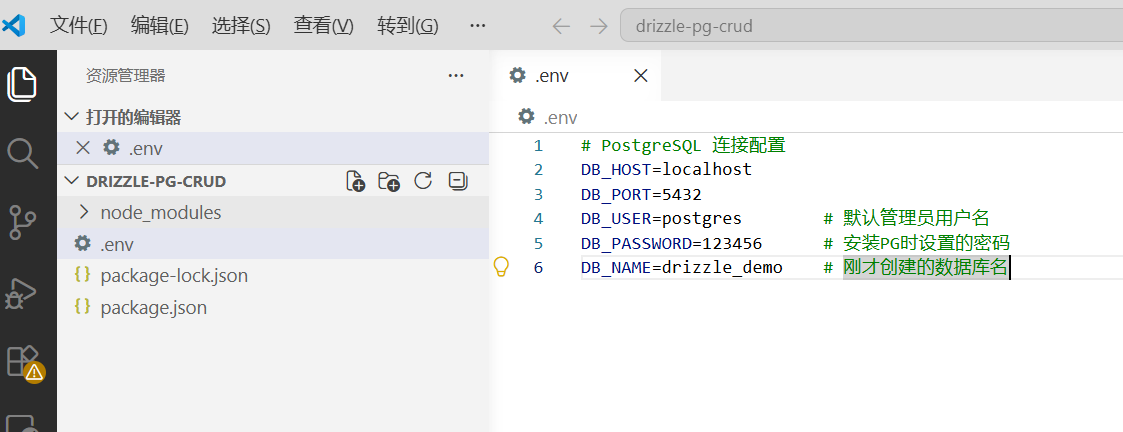Open the 转到(G) menu
The image size is (1123, 432).
(407, 26)
